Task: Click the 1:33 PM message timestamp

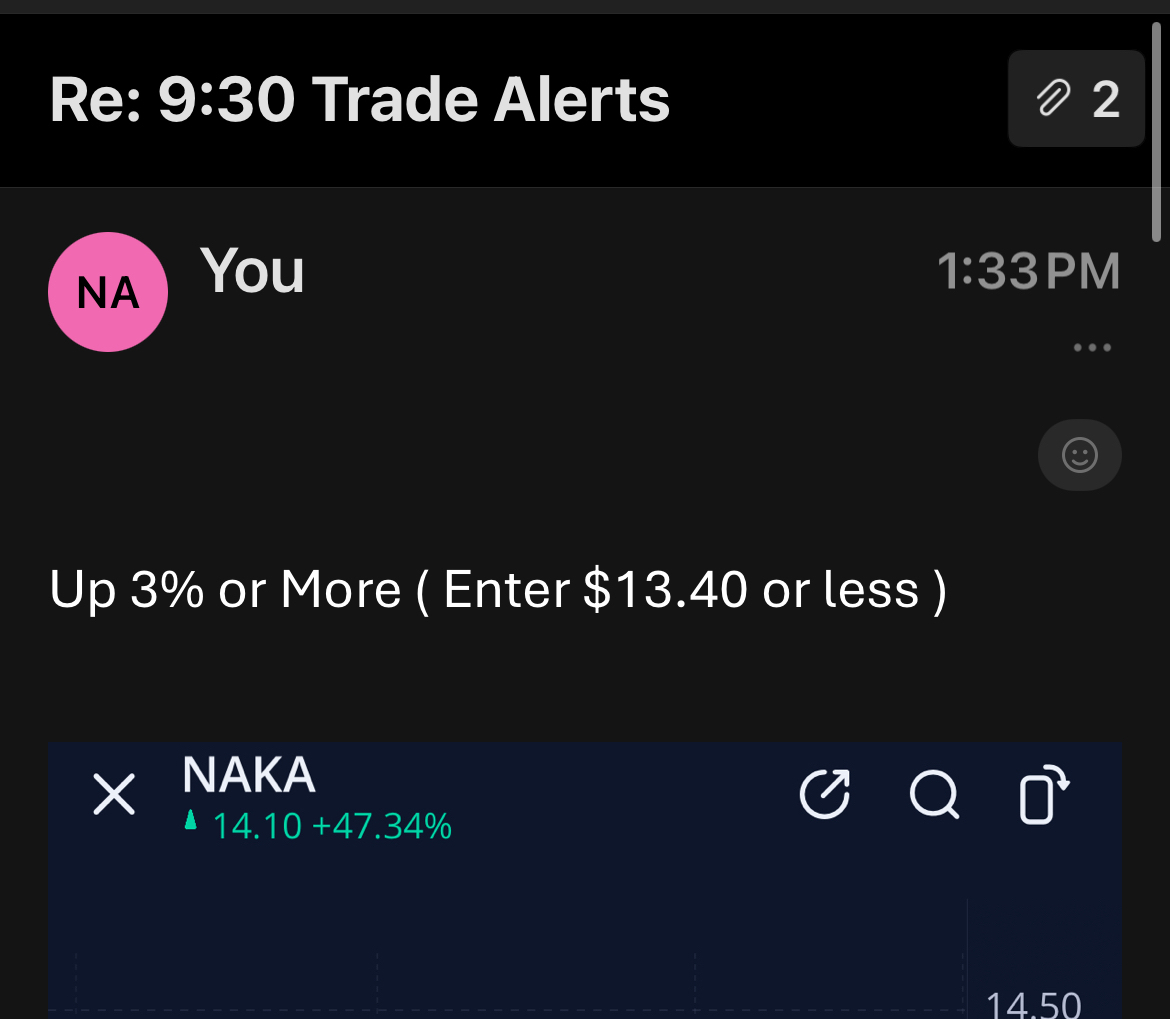Action: pyautogui.click(x=1029, y=271)
